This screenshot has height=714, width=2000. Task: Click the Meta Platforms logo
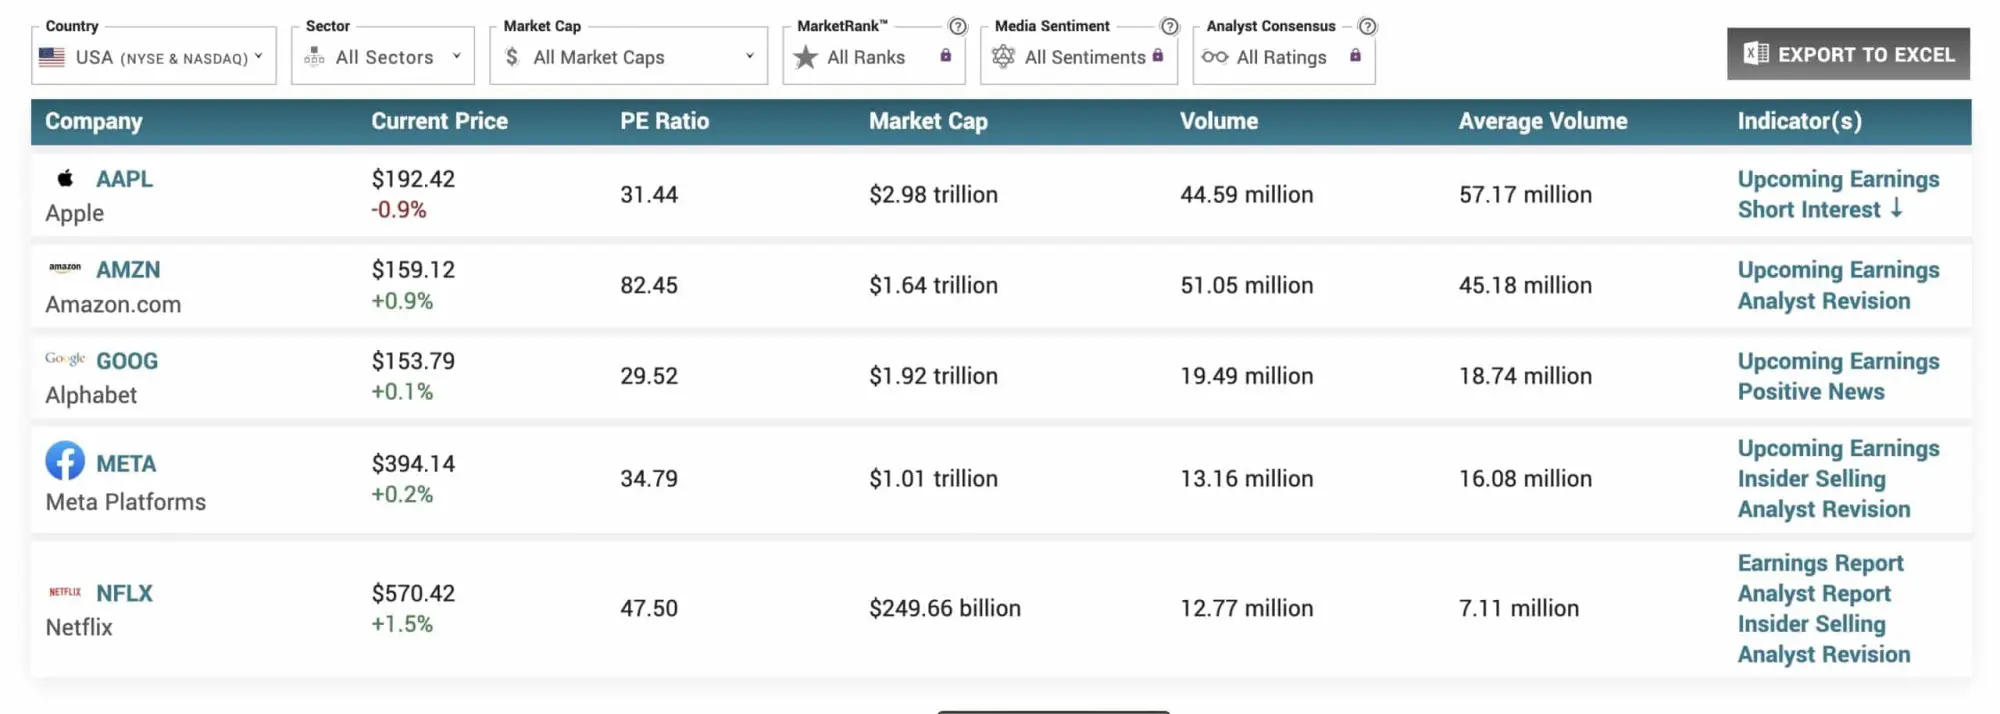coord(65,462)
